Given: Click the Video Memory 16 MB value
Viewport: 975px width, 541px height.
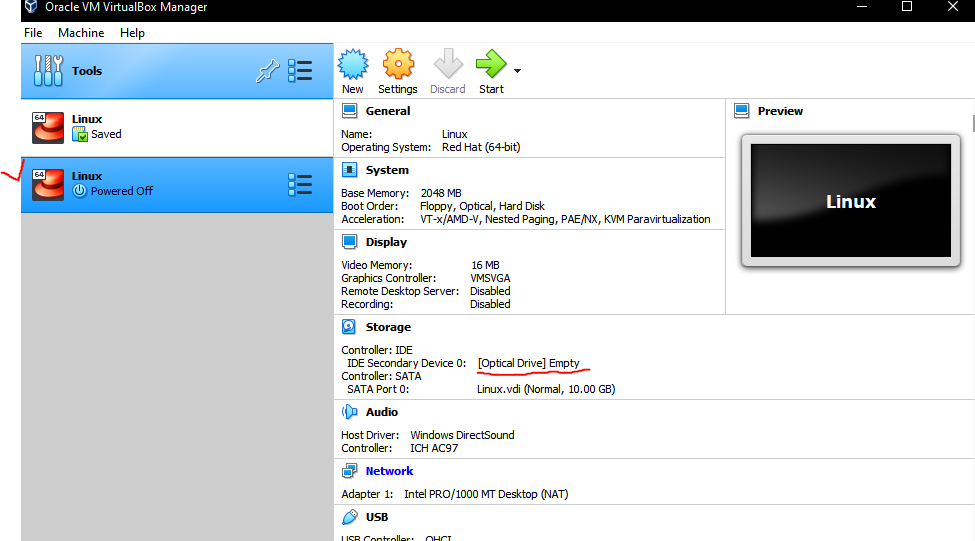Looking at the screenshot, I should pos(485,266).
